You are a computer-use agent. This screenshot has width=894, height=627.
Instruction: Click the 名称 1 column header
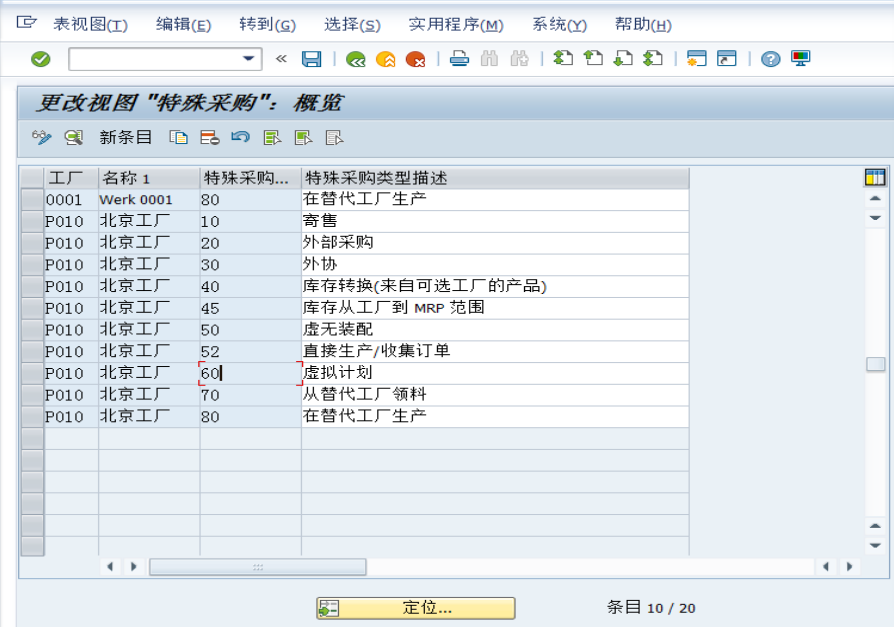(149, 178)
